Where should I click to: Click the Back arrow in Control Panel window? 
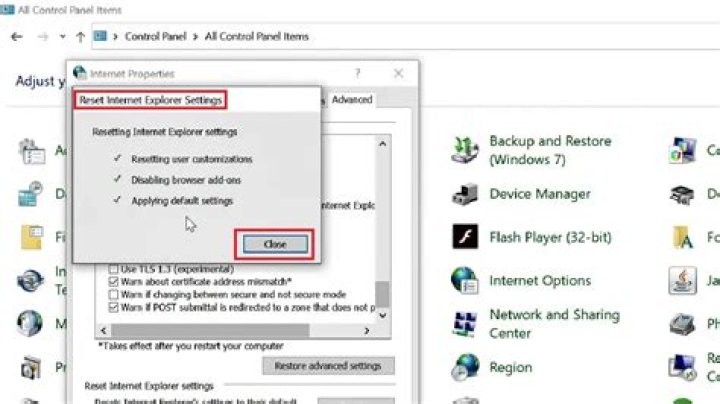17,36
